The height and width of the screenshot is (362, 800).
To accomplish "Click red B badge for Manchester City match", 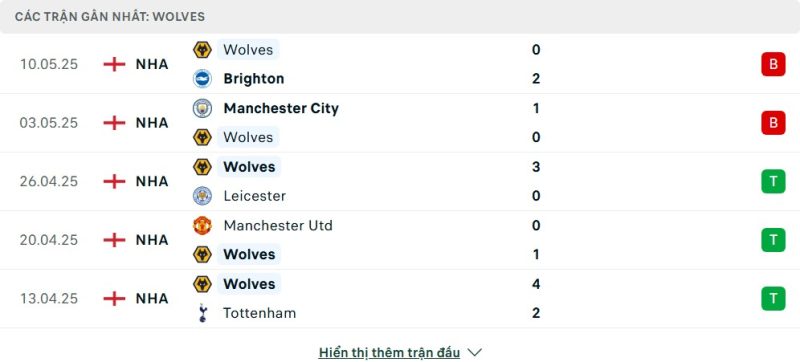I will coord(773,123).
